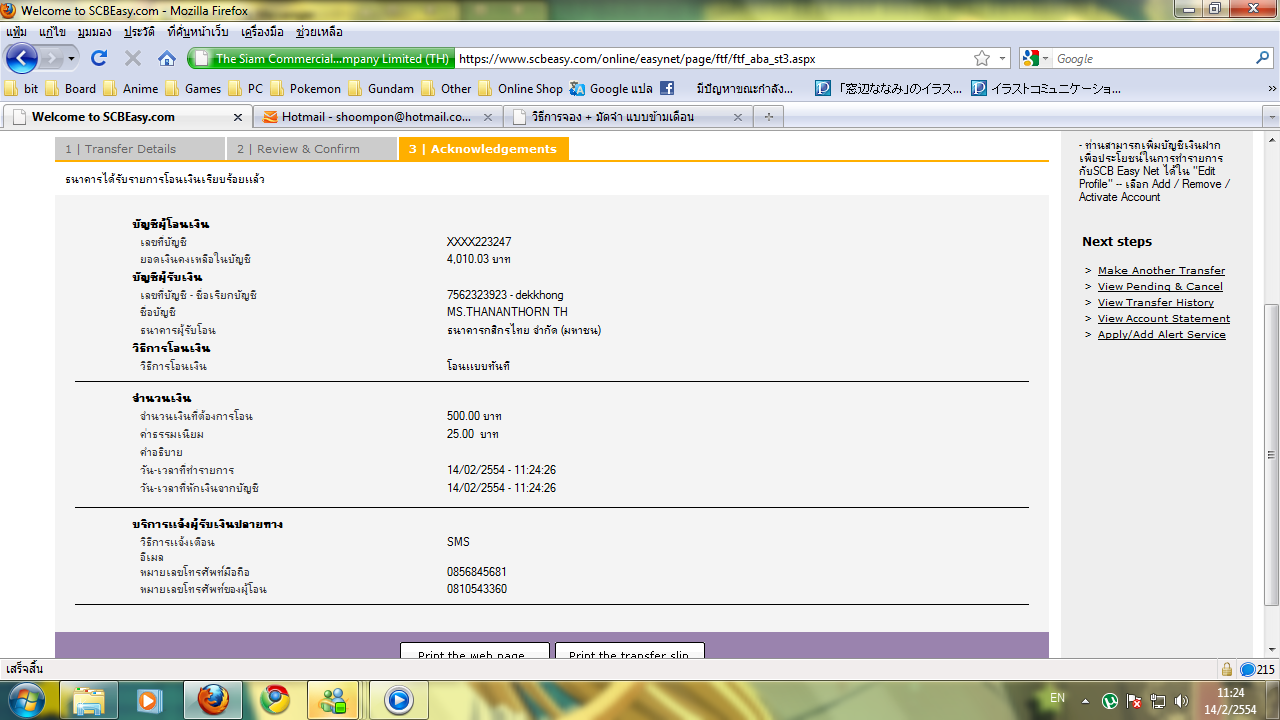Open Windows Explorer from the taskbar
Viewport: 1280px width, 720px height.
click(88, 699)
